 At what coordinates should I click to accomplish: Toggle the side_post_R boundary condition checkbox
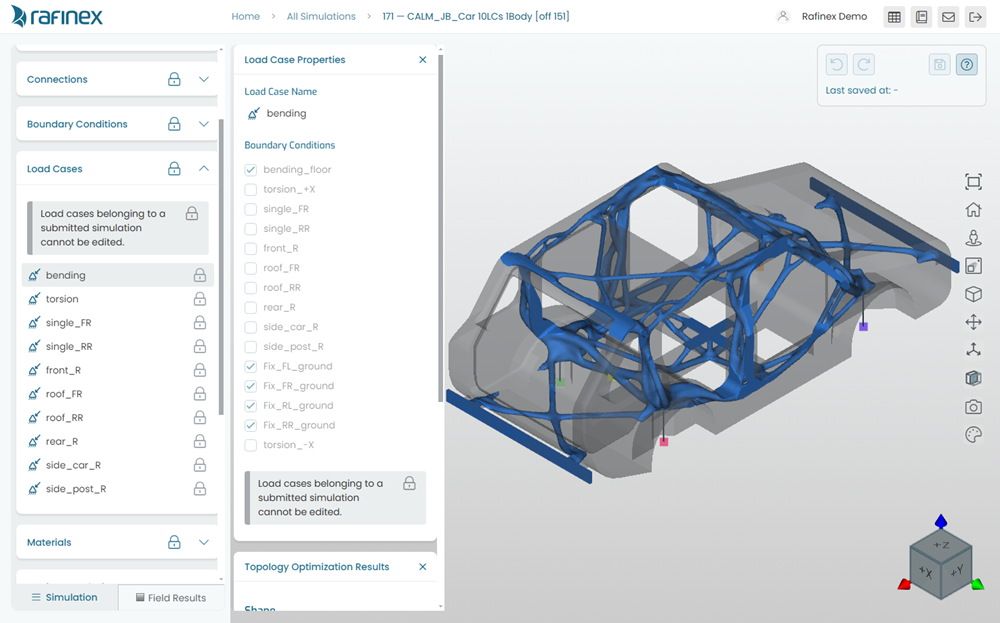(251, 347)
